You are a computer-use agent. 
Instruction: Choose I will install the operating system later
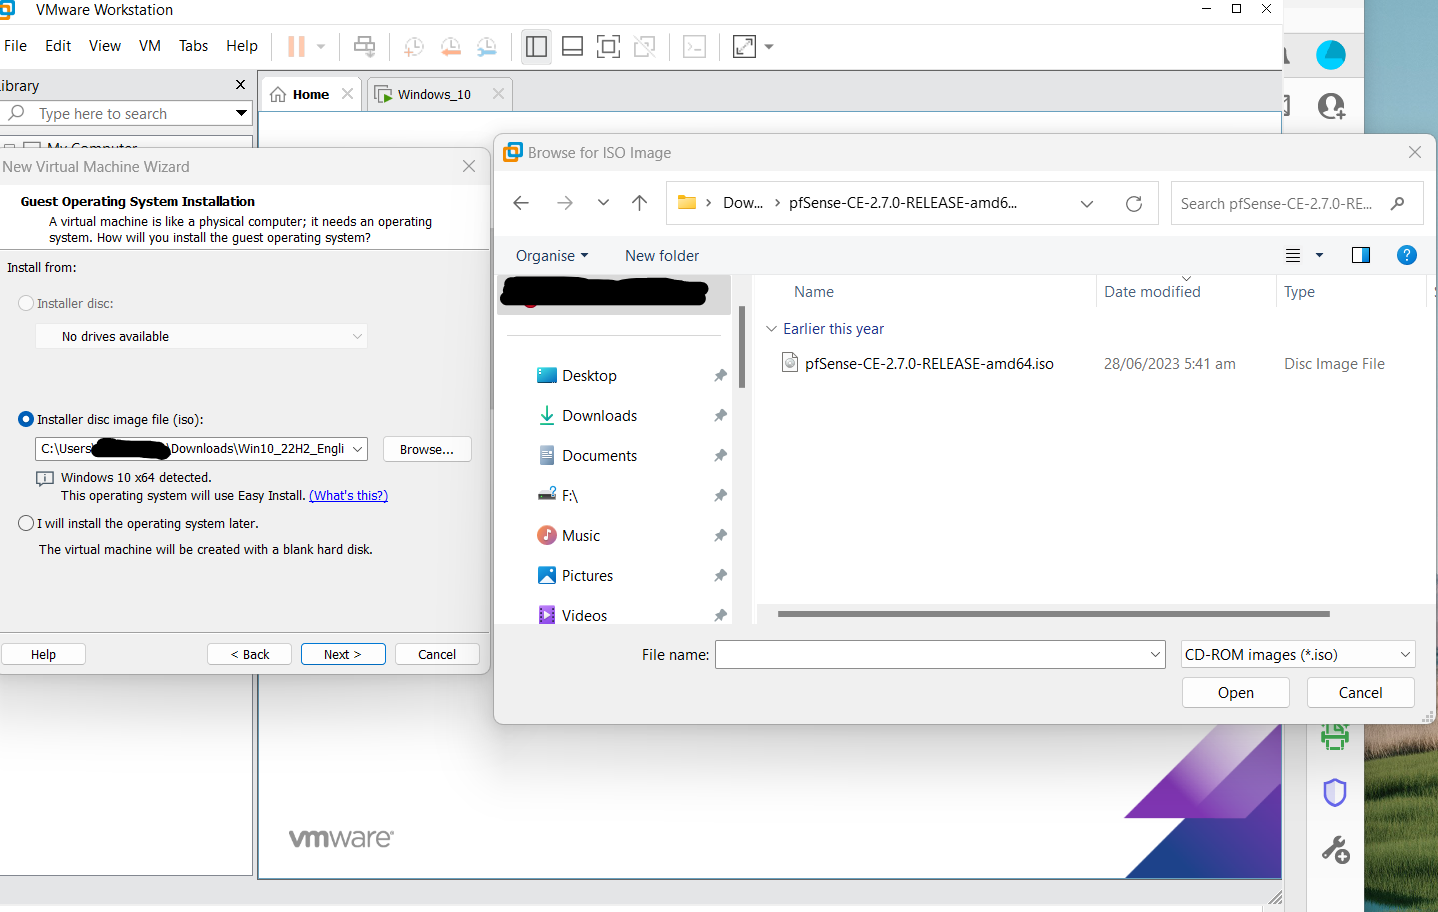[26, 523]
